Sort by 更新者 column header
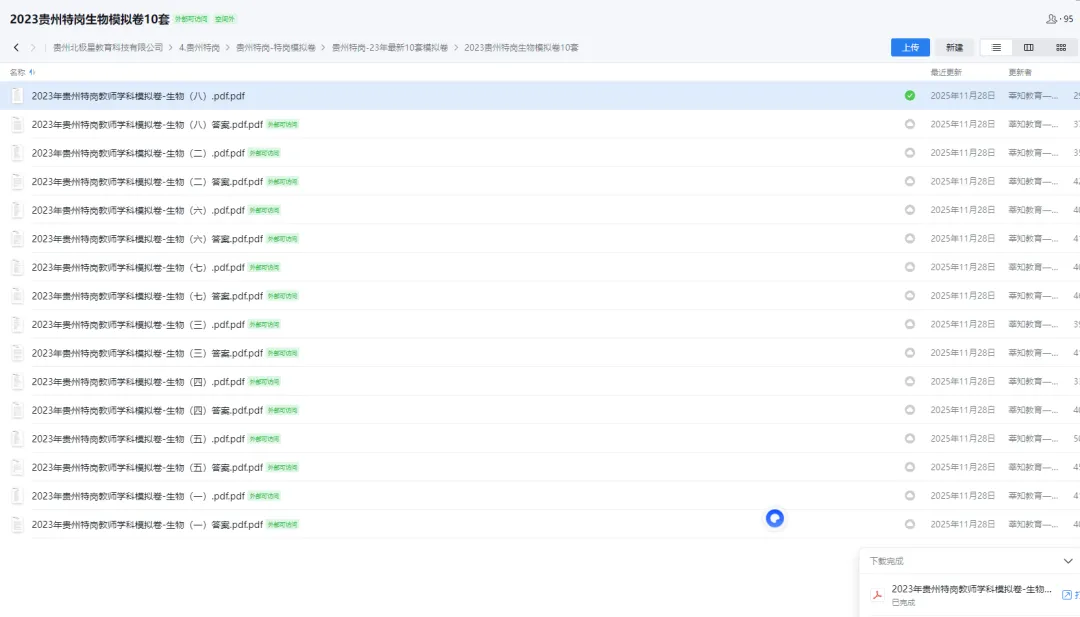1080x617 pixels. (1020, 72)
